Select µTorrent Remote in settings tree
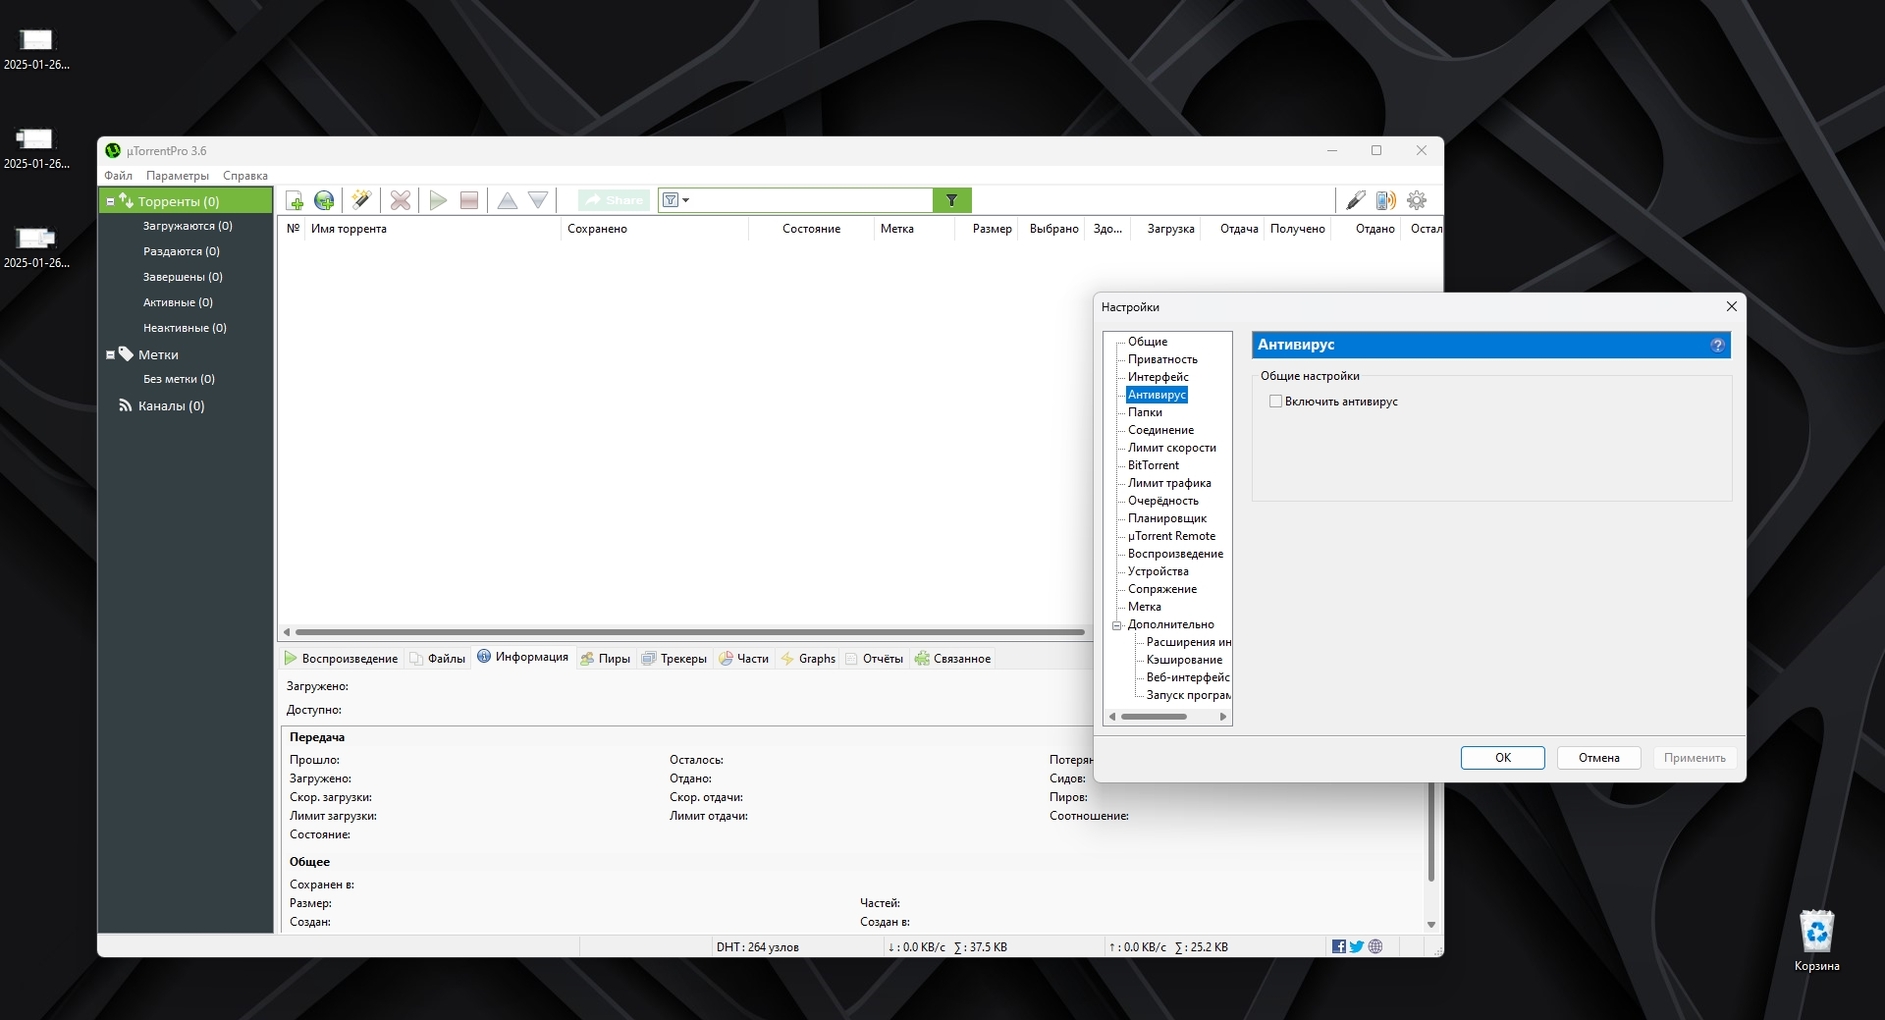1885x1020 pixels. pyautogui.click(x=1171, y=536)
